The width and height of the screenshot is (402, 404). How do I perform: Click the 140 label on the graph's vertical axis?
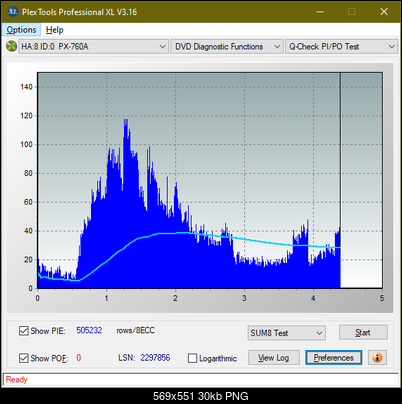26,87
